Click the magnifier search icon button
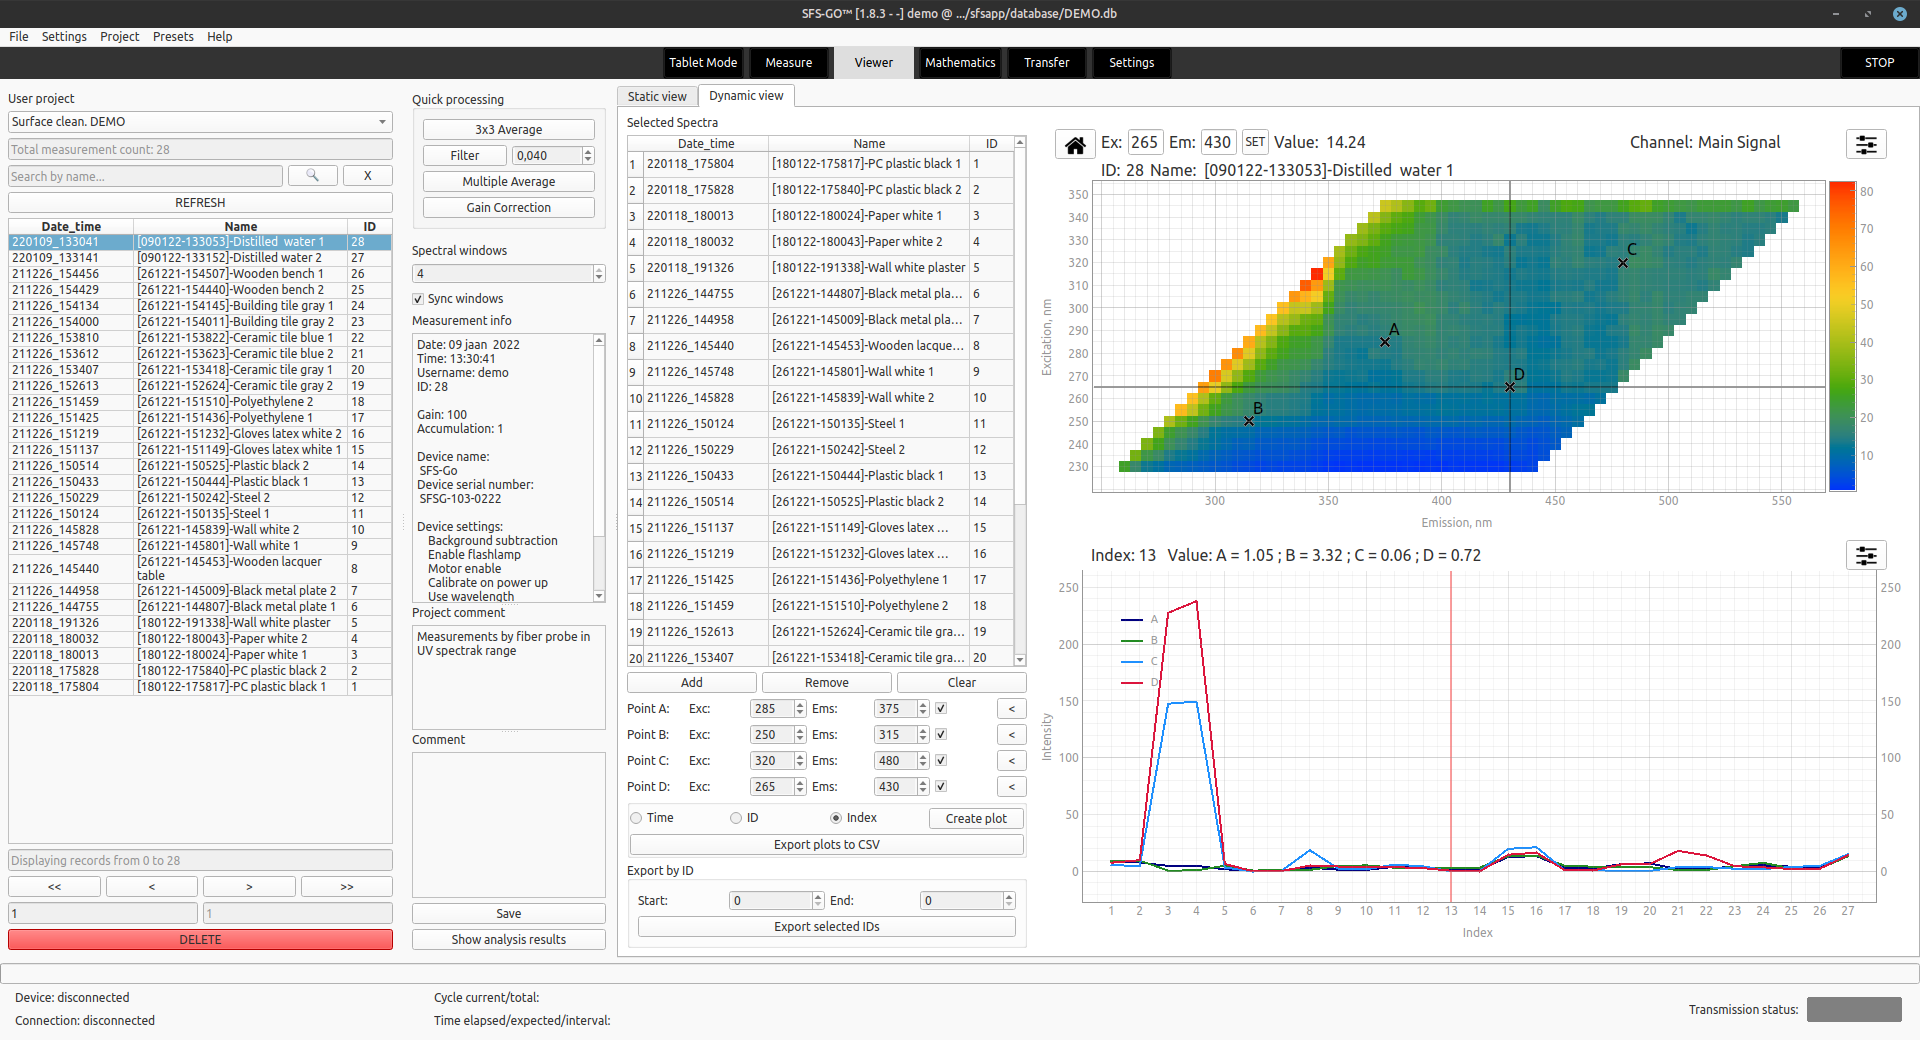The height and width of the screenshot is (1040, 1920). click(x=312, y=176)
